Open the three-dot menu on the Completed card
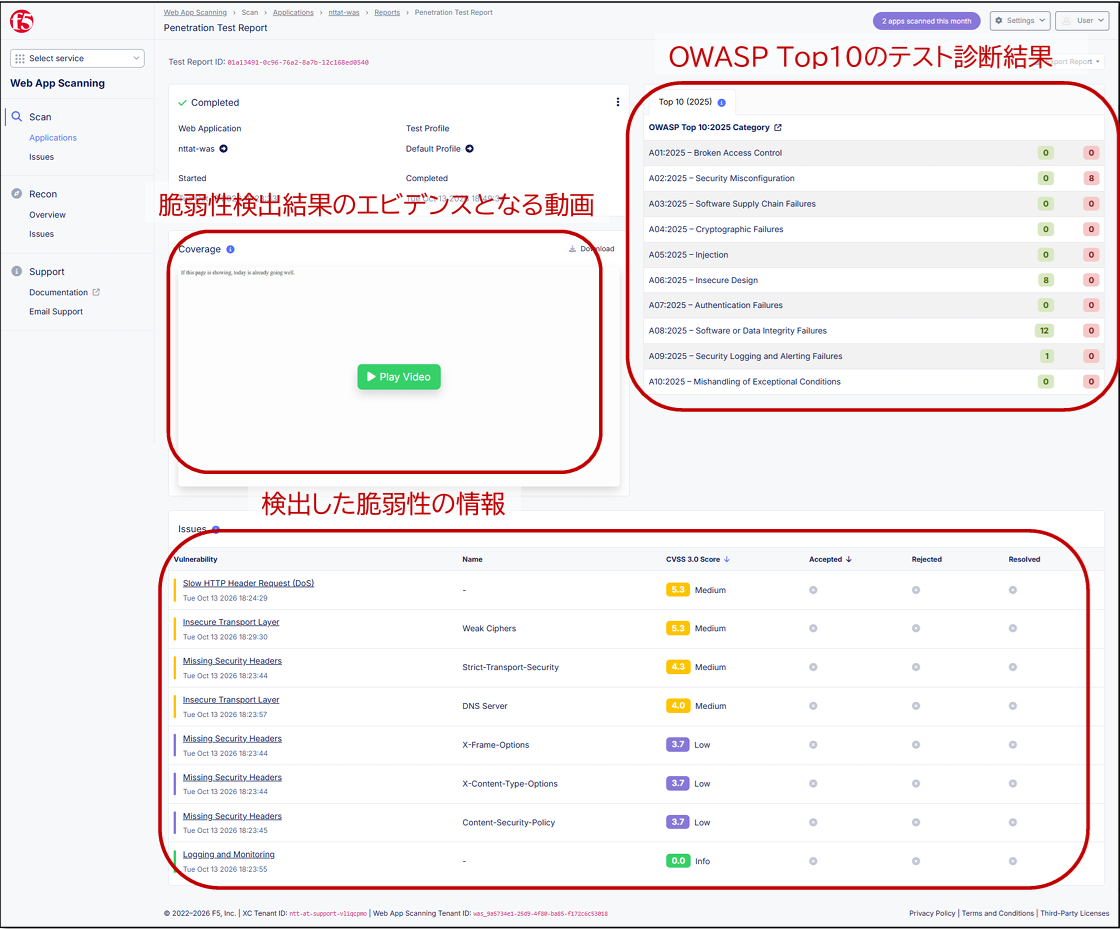Screen dimensions: 1120x929 (618, 102)
